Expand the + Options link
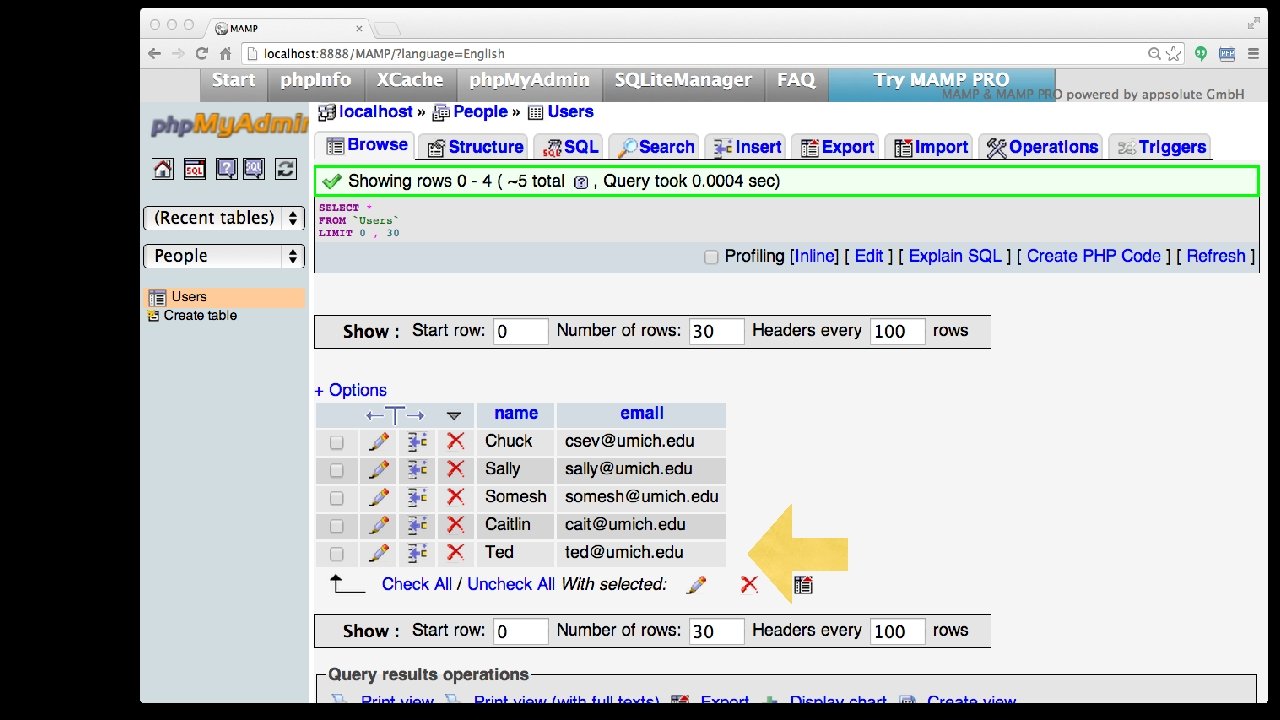Screen dimensions: 1280x720 350,390
